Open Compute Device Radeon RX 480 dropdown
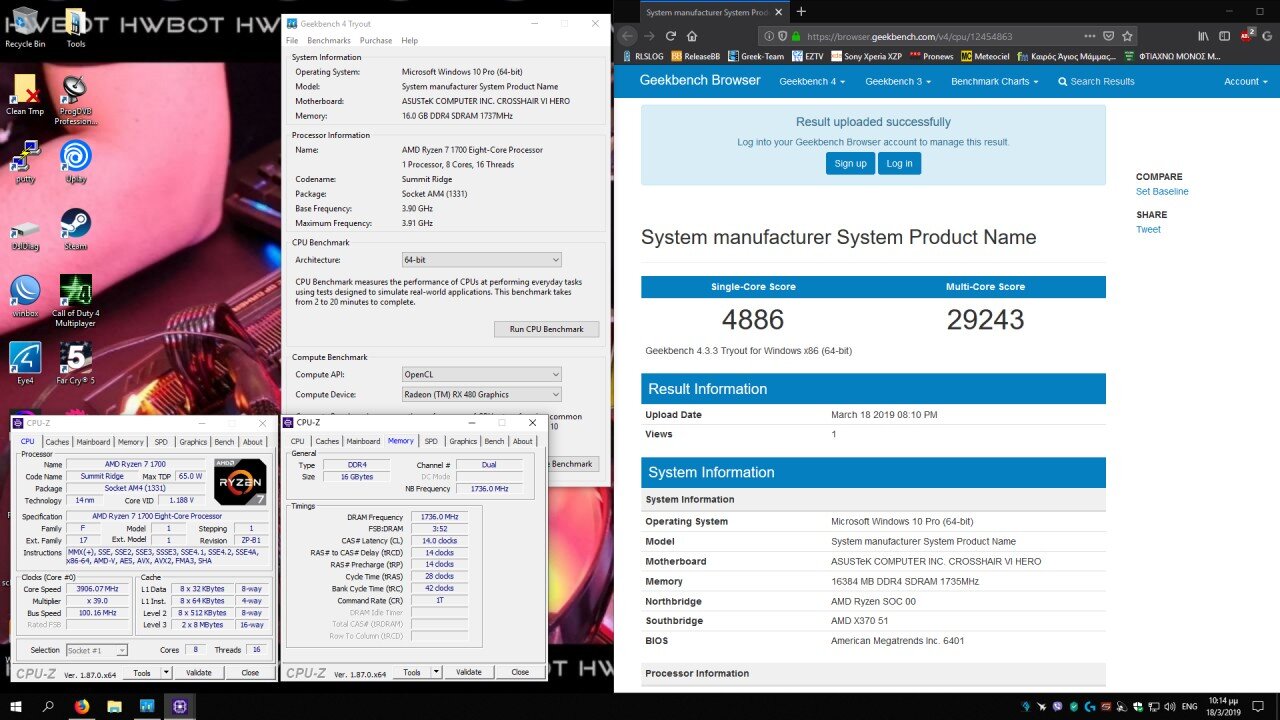Image resolution: width=1280 pixels, height=720 pixels. click(x=481, y=394)
